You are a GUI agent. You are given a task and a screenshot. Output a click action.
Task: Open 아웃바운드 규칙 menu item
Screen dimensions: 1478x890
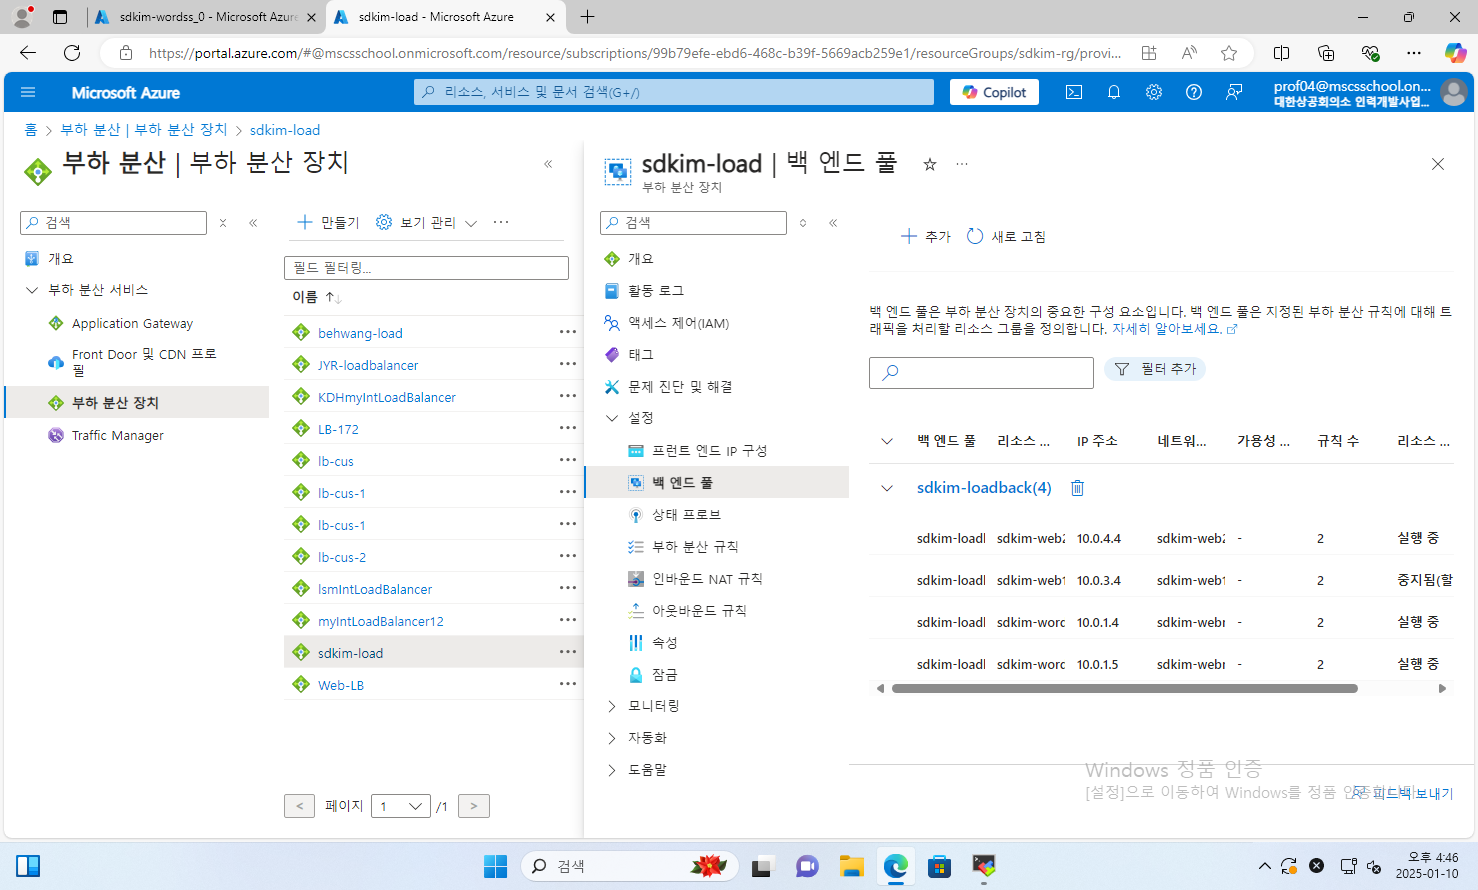(x=699, y=611)
